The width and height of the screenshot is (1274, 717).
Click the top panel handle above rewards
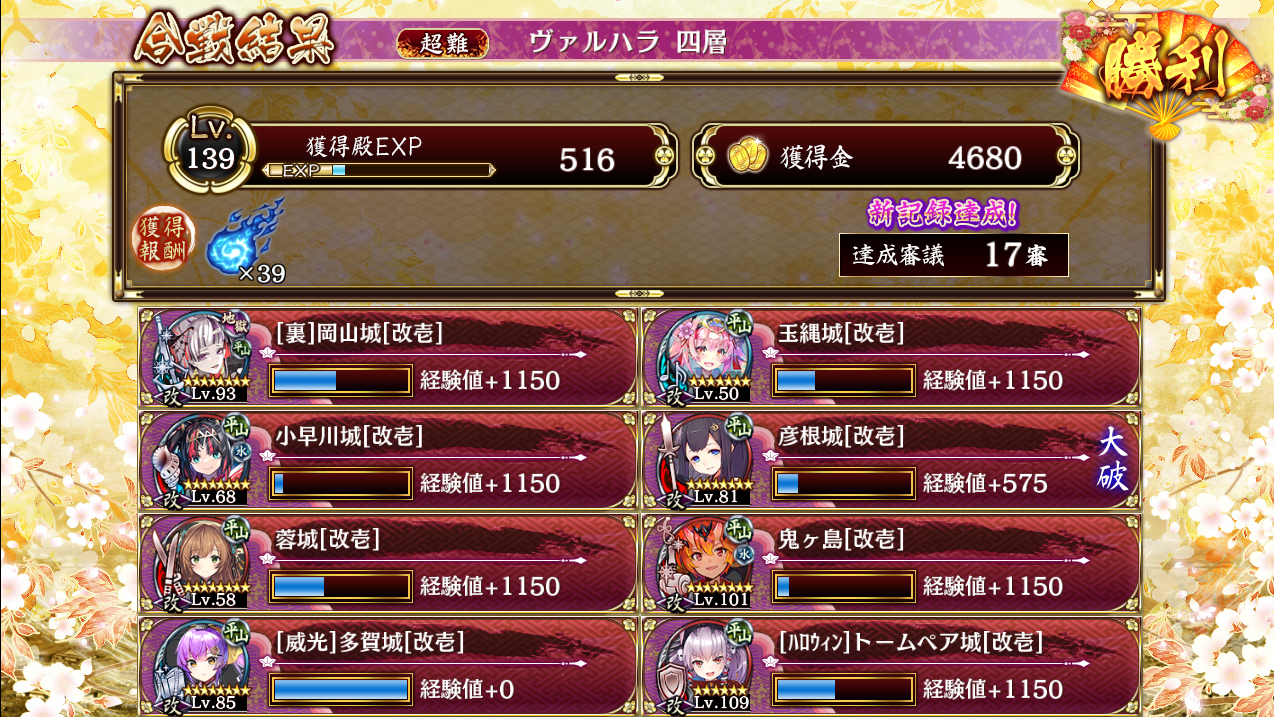click(x=638, y=77)
